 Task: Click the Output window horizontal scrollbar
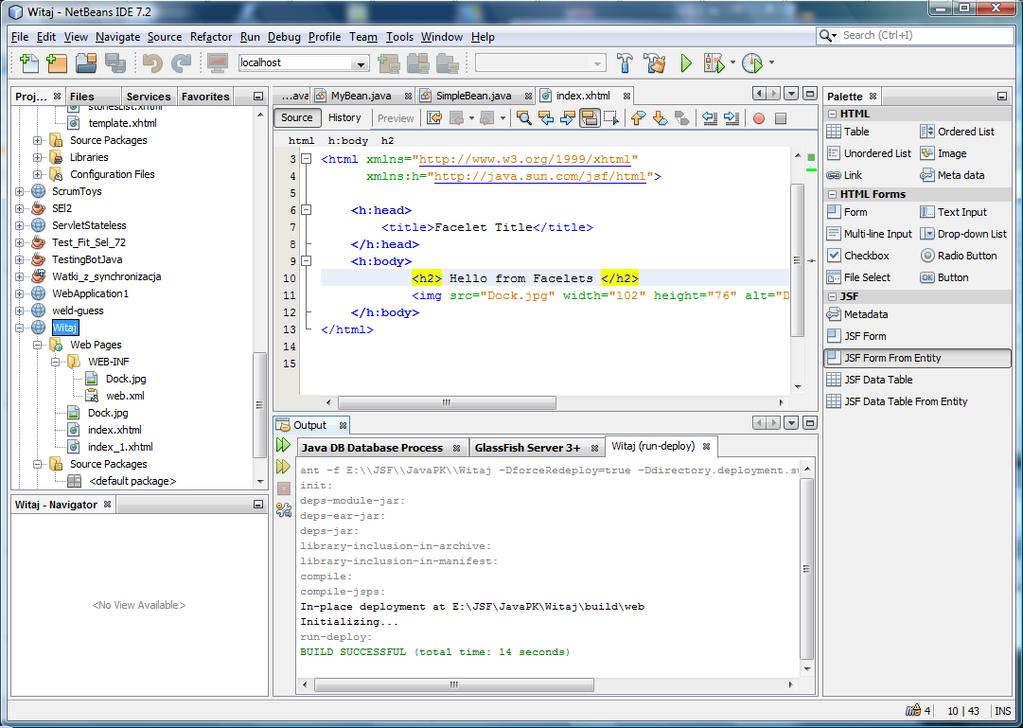(454, 685)
